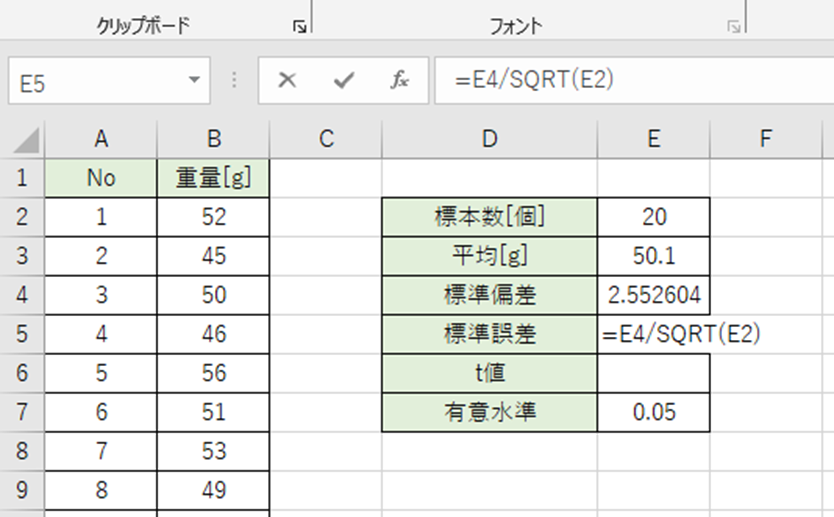
Task: Click the 有意水準 value cell 0.05
Action: pos(654,412)
